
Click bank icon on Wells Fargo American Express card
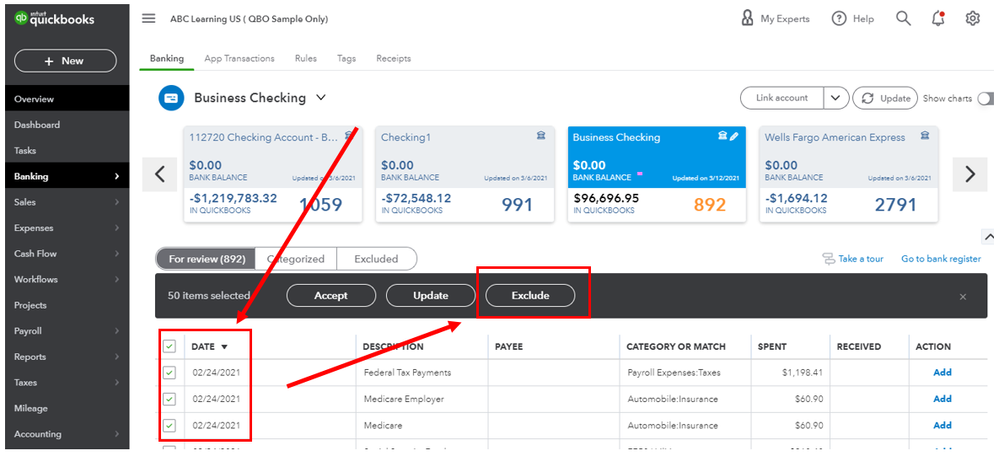(924, 136)
